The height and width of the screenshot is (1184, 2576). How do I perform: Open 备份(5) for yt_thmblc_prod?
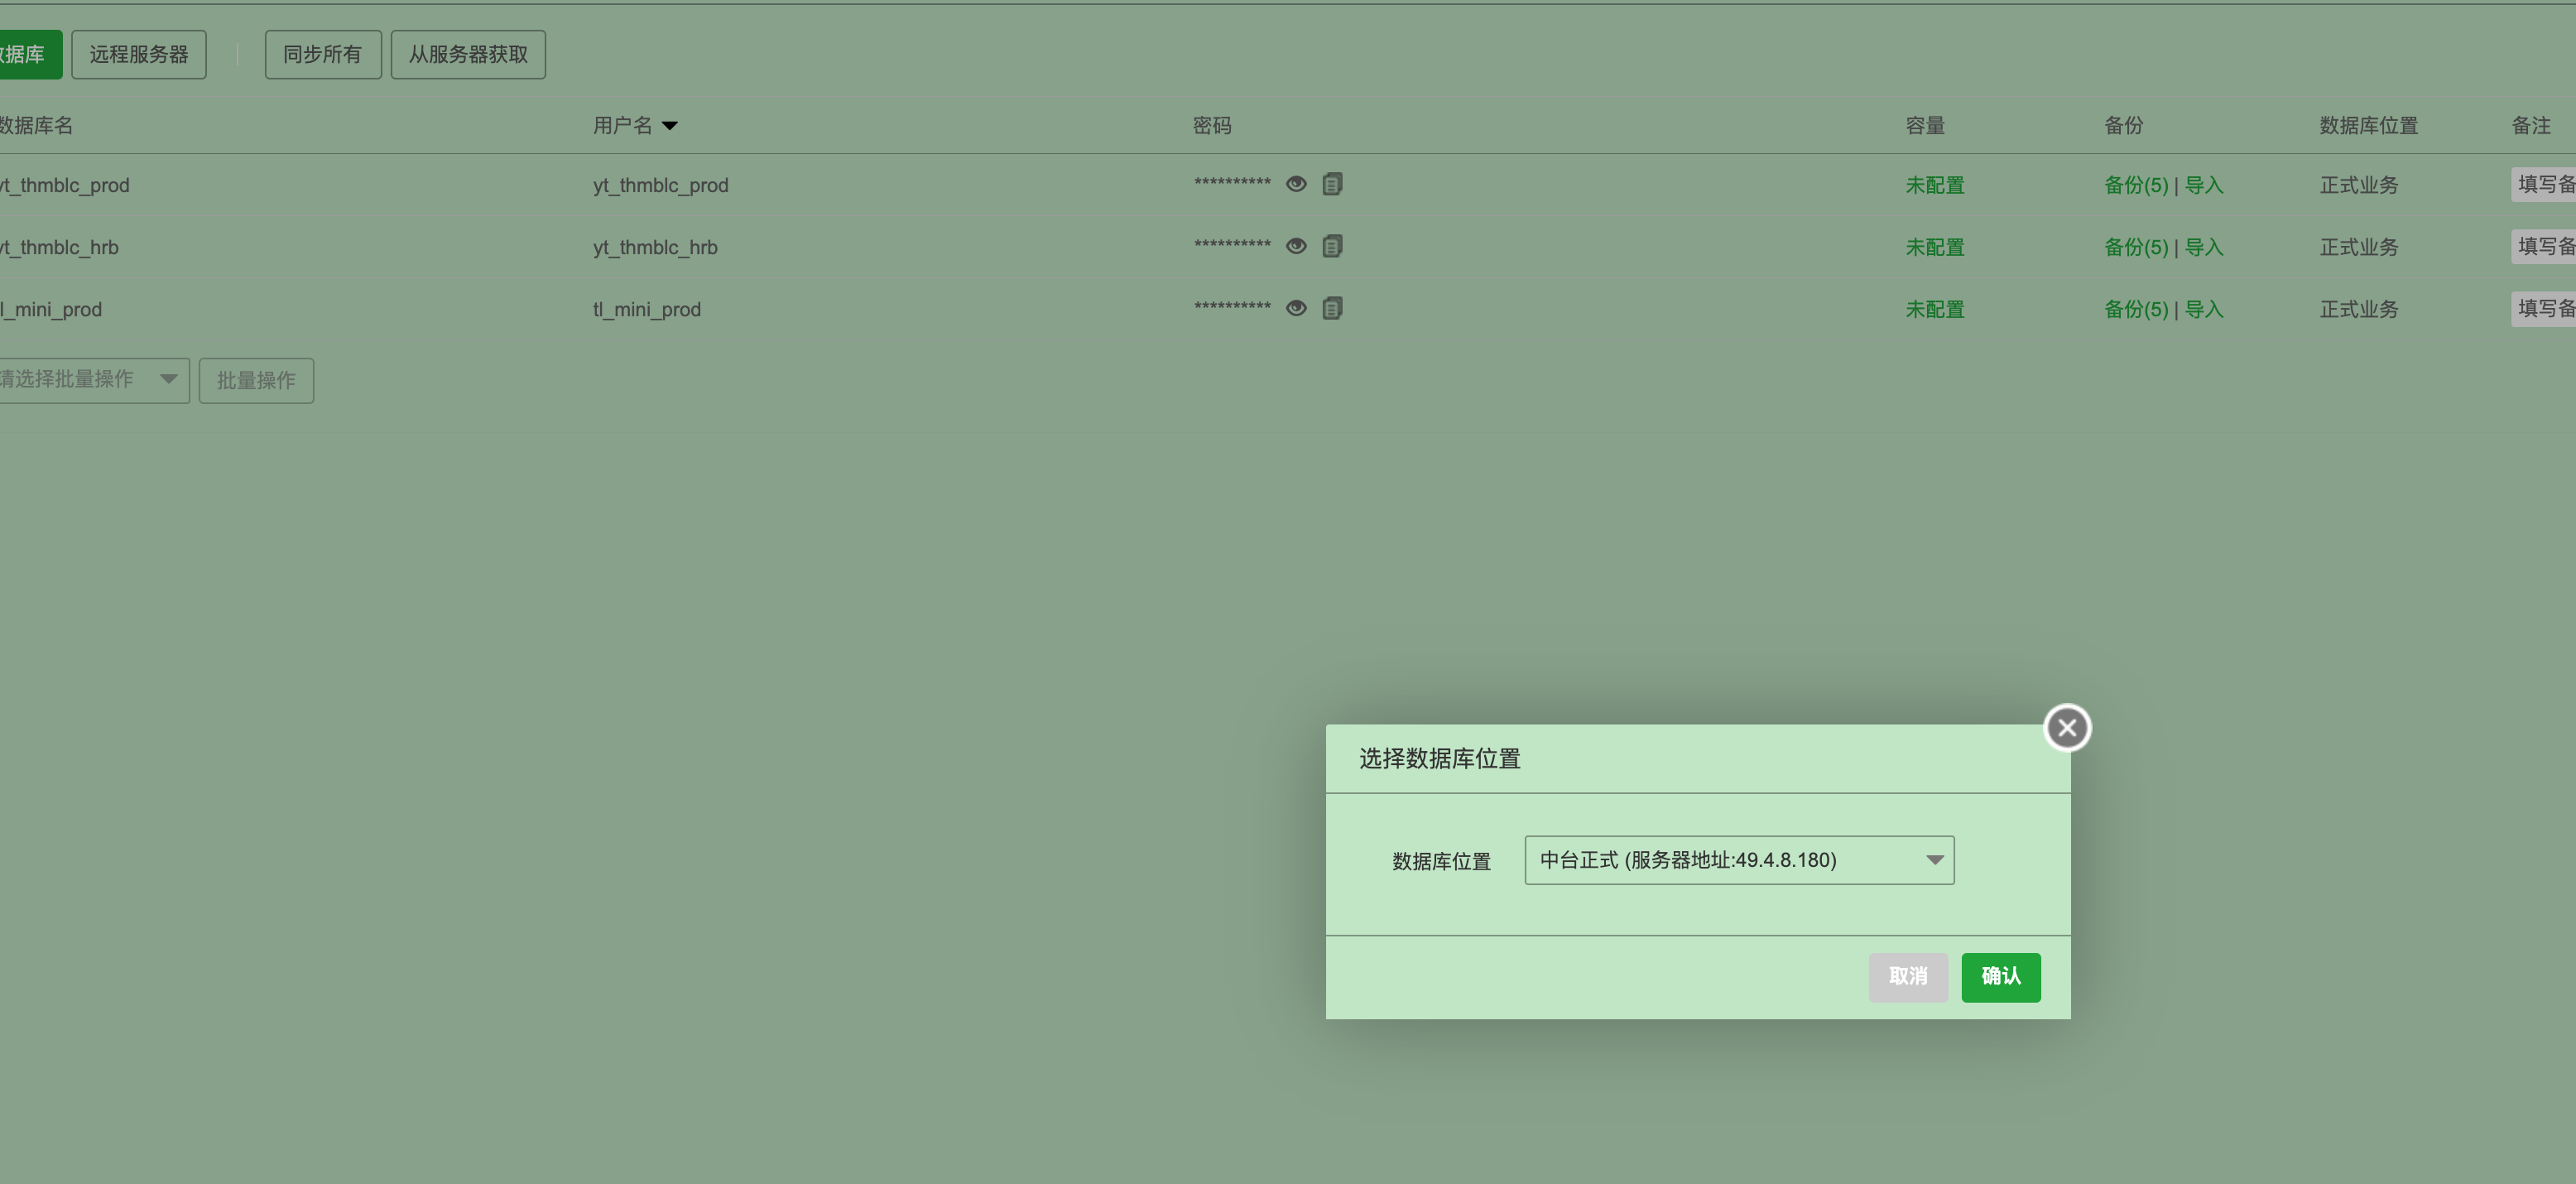point(2136,185)
